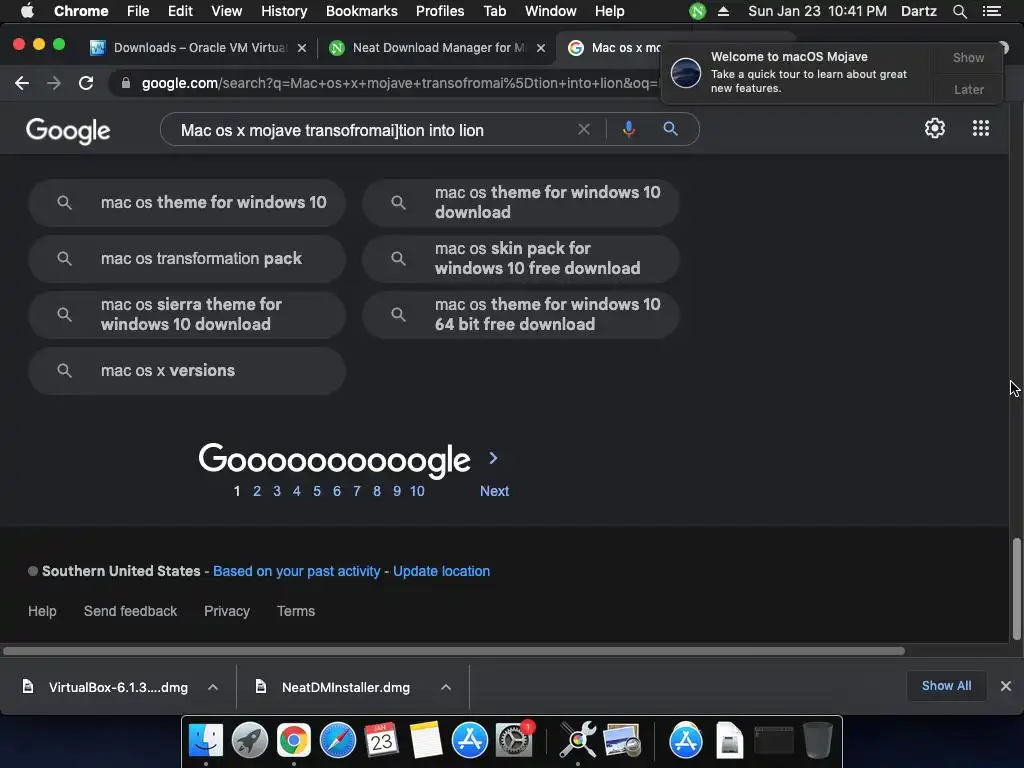
Task: Open Safari from the Dock
Action: click(x=338, y=741)
